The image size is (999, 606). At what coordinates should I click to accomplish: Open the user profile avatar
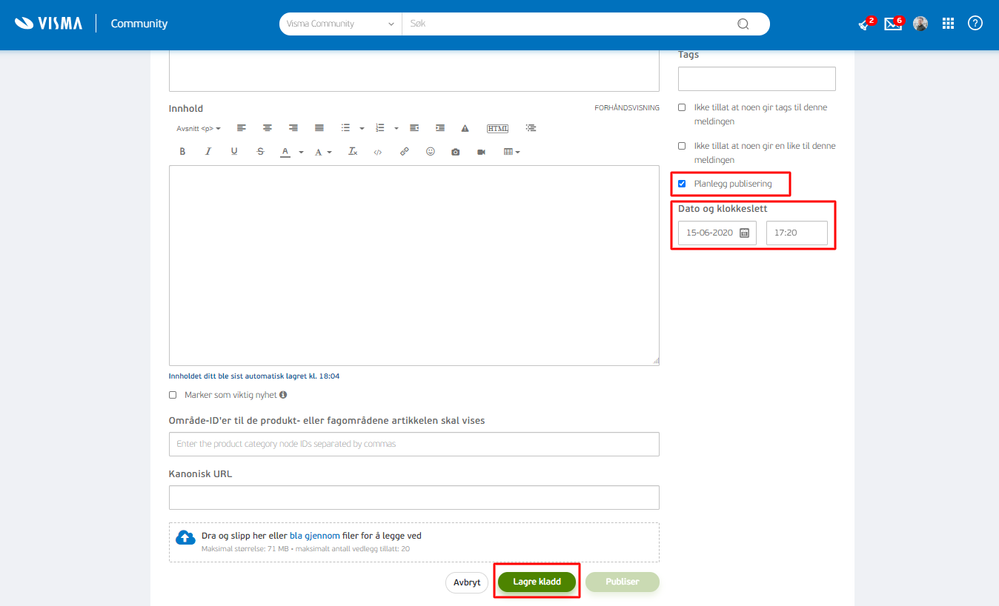920,24
